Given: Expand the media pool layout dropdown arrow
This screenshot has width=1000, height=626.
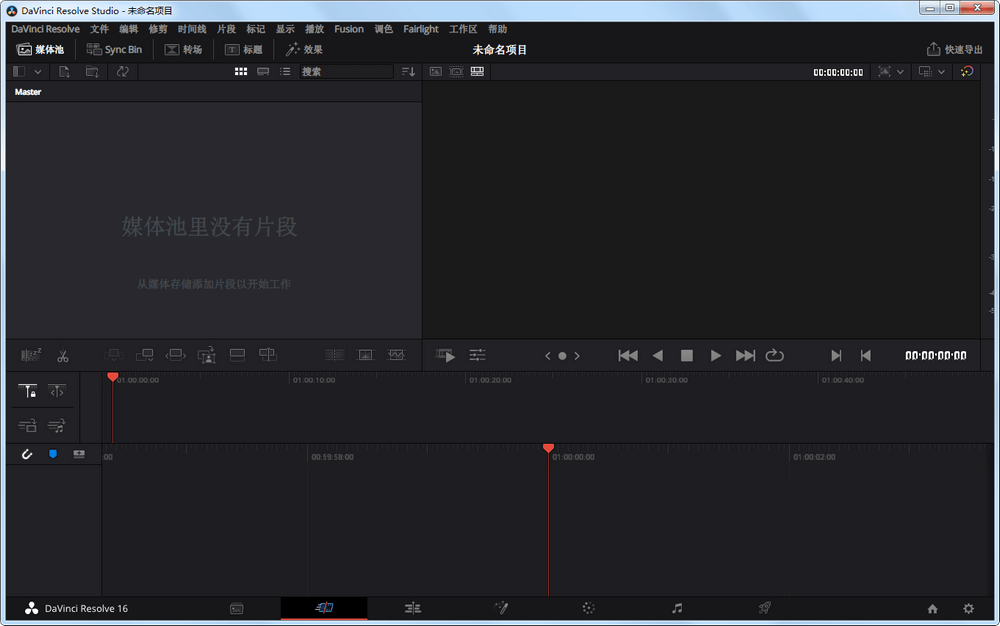Looking at the screenshot, I should pos(39,72).
